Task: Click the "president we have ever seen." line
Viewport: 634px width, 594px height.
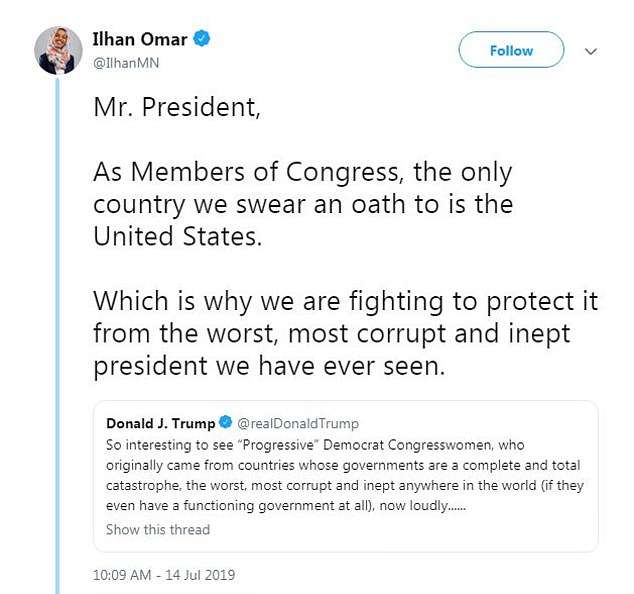Action: (267, 365)
